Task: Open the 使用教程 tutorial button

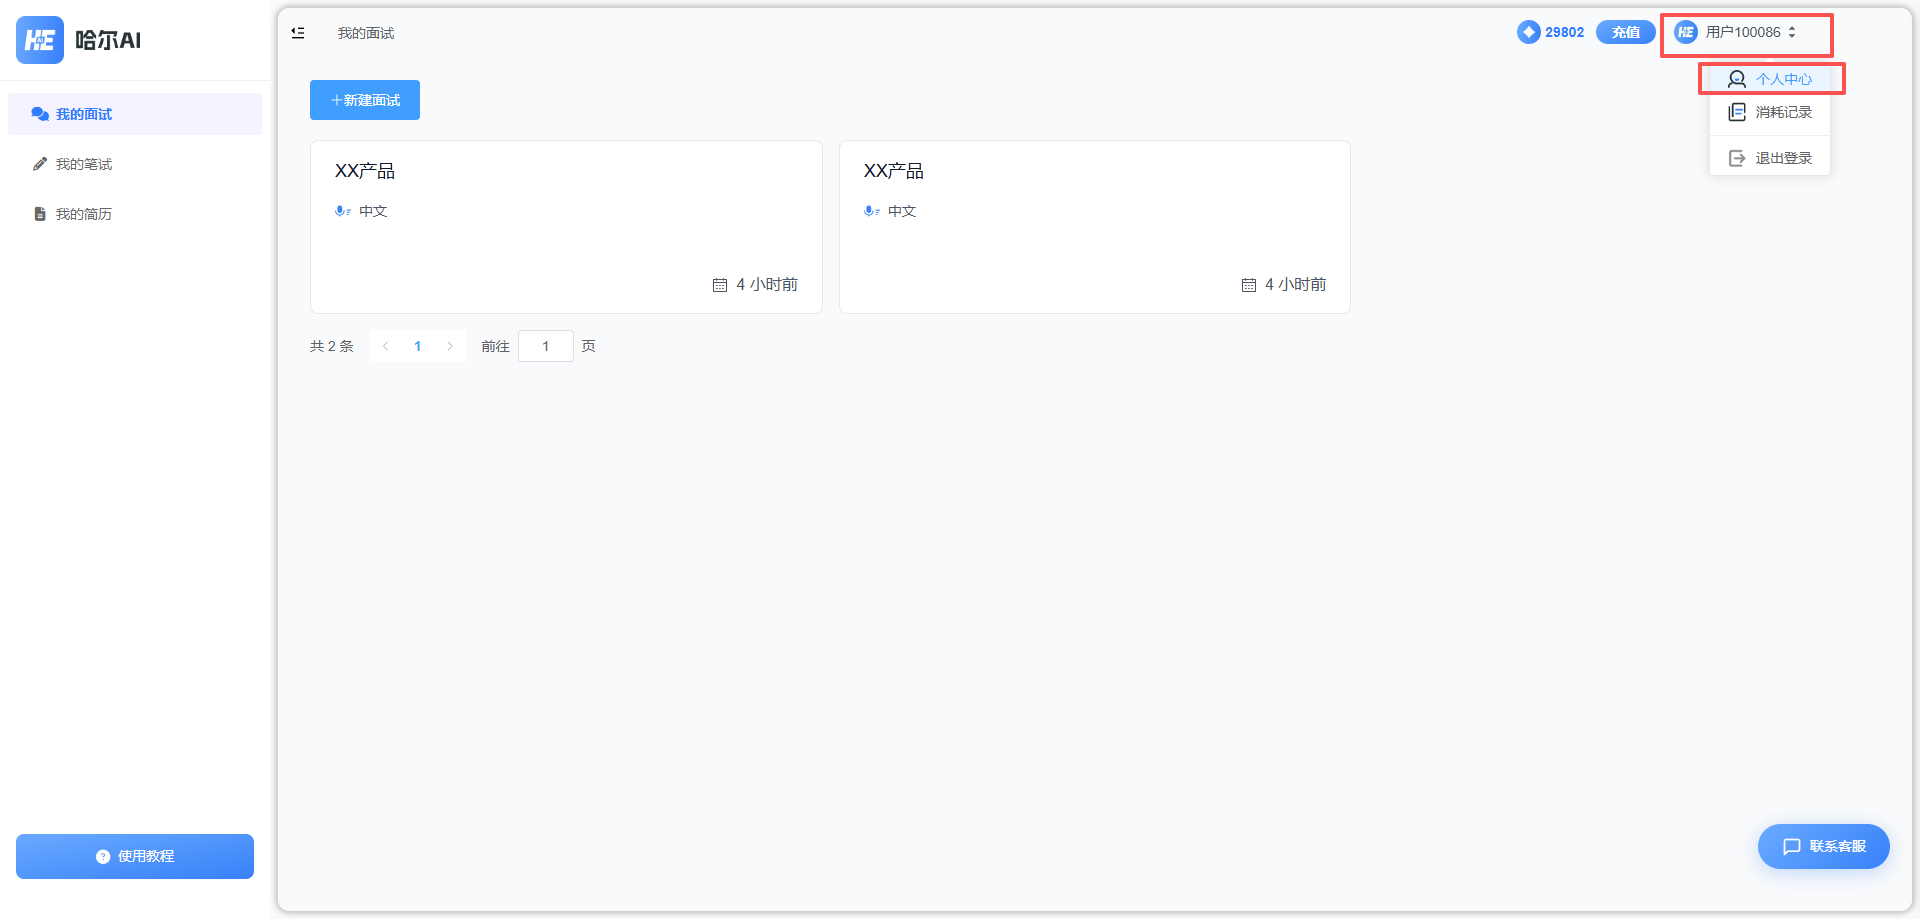Action: tap(135, 856)
